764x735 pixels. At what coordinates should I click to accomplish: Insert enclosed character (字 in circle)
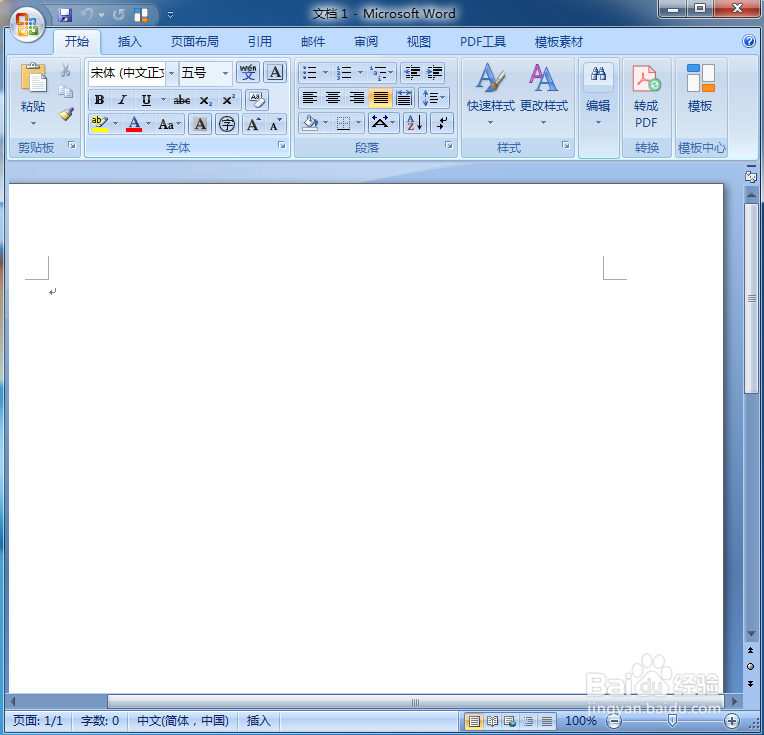click(x=227, y=124)
